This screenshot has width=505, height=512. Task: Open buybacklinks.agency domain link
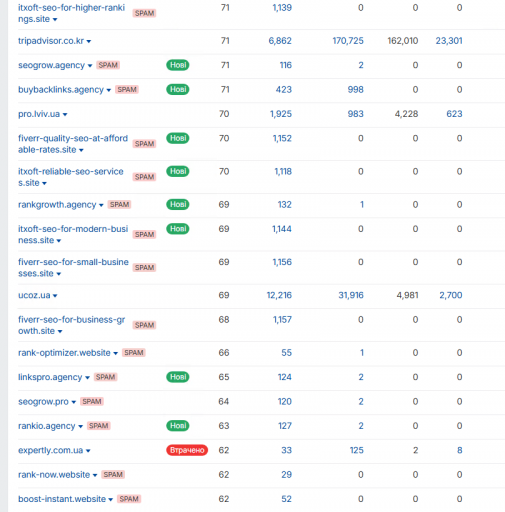61,89
